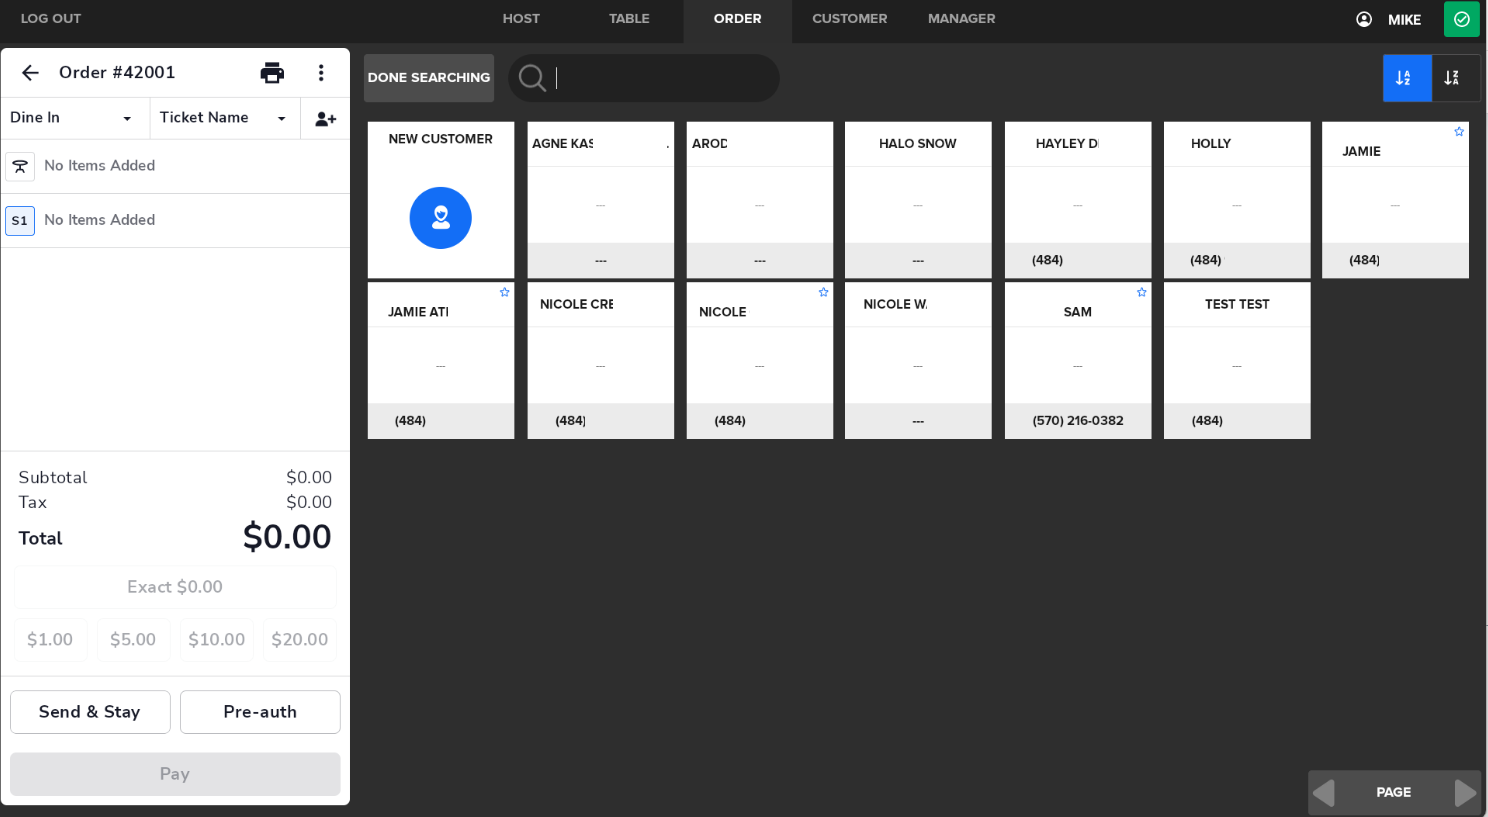The width and height of the screenshot is (1488, 817).
Task: Toggle favorite star on SAM customer card
Action: tap(1141, 292)
